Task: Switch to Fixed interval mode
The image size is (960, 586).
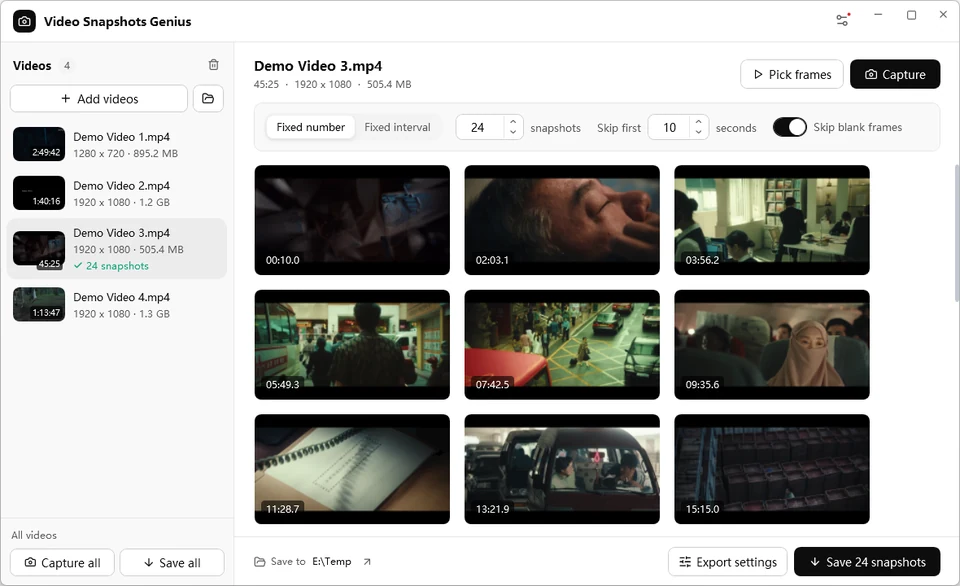Action: point(397,127)
